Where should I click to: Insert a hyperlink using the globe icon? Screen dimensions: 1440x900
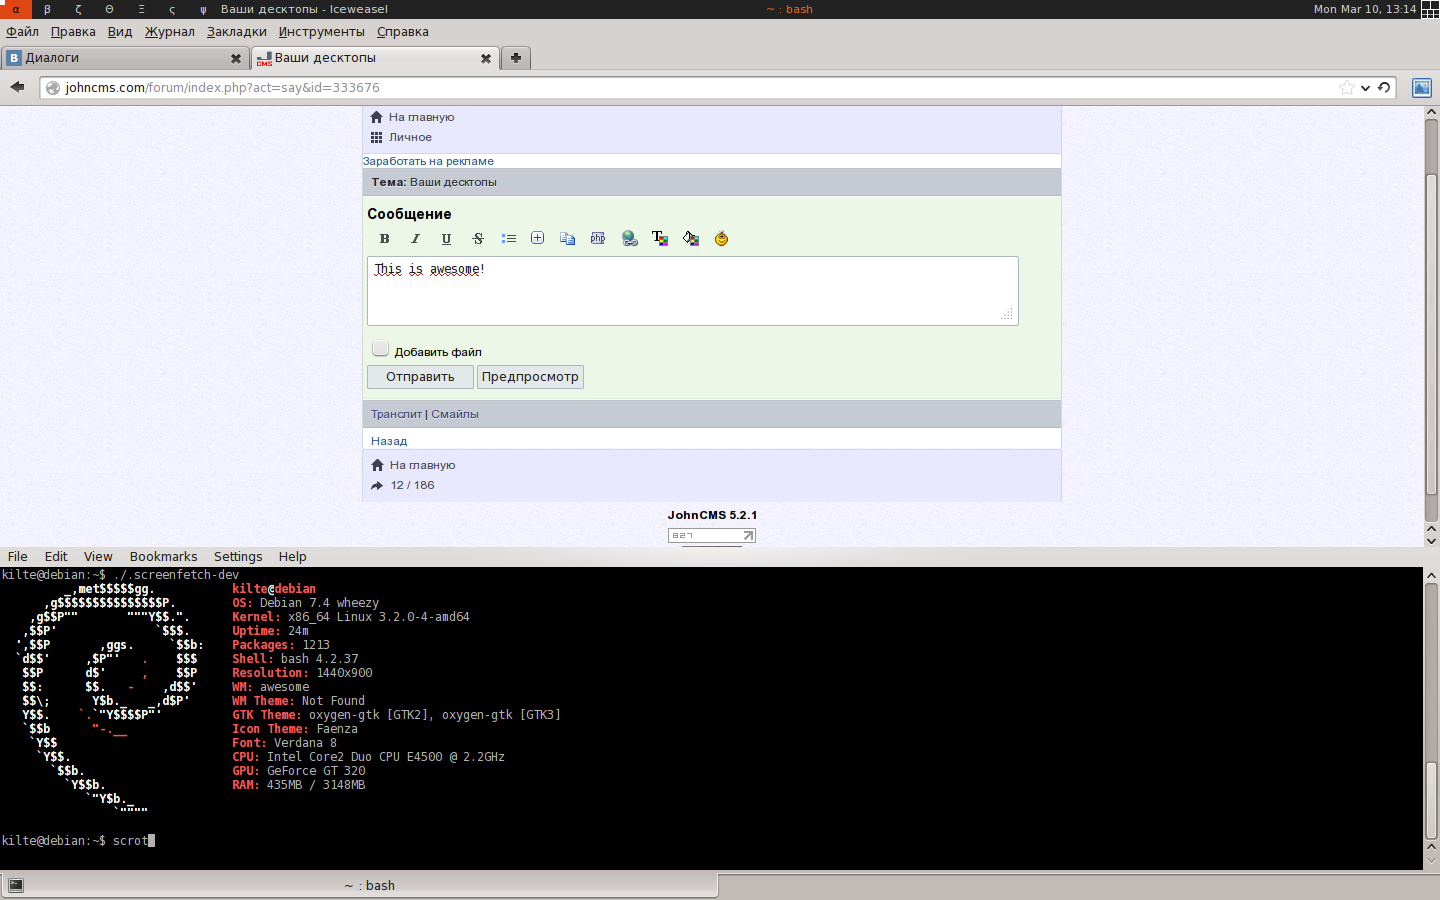[x=629, y=239]
